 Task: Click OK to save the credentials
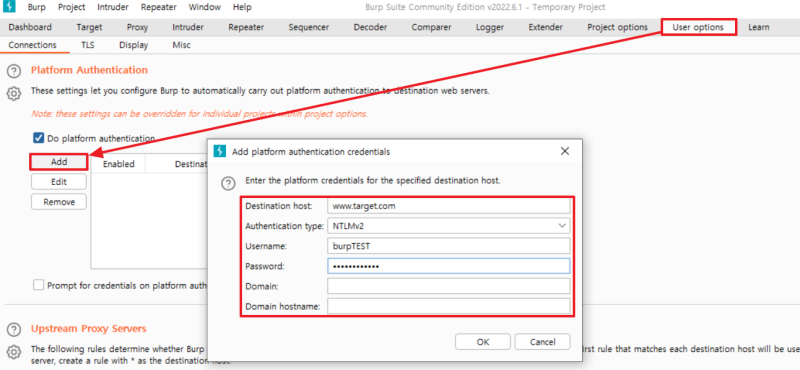tap(483, 342)
